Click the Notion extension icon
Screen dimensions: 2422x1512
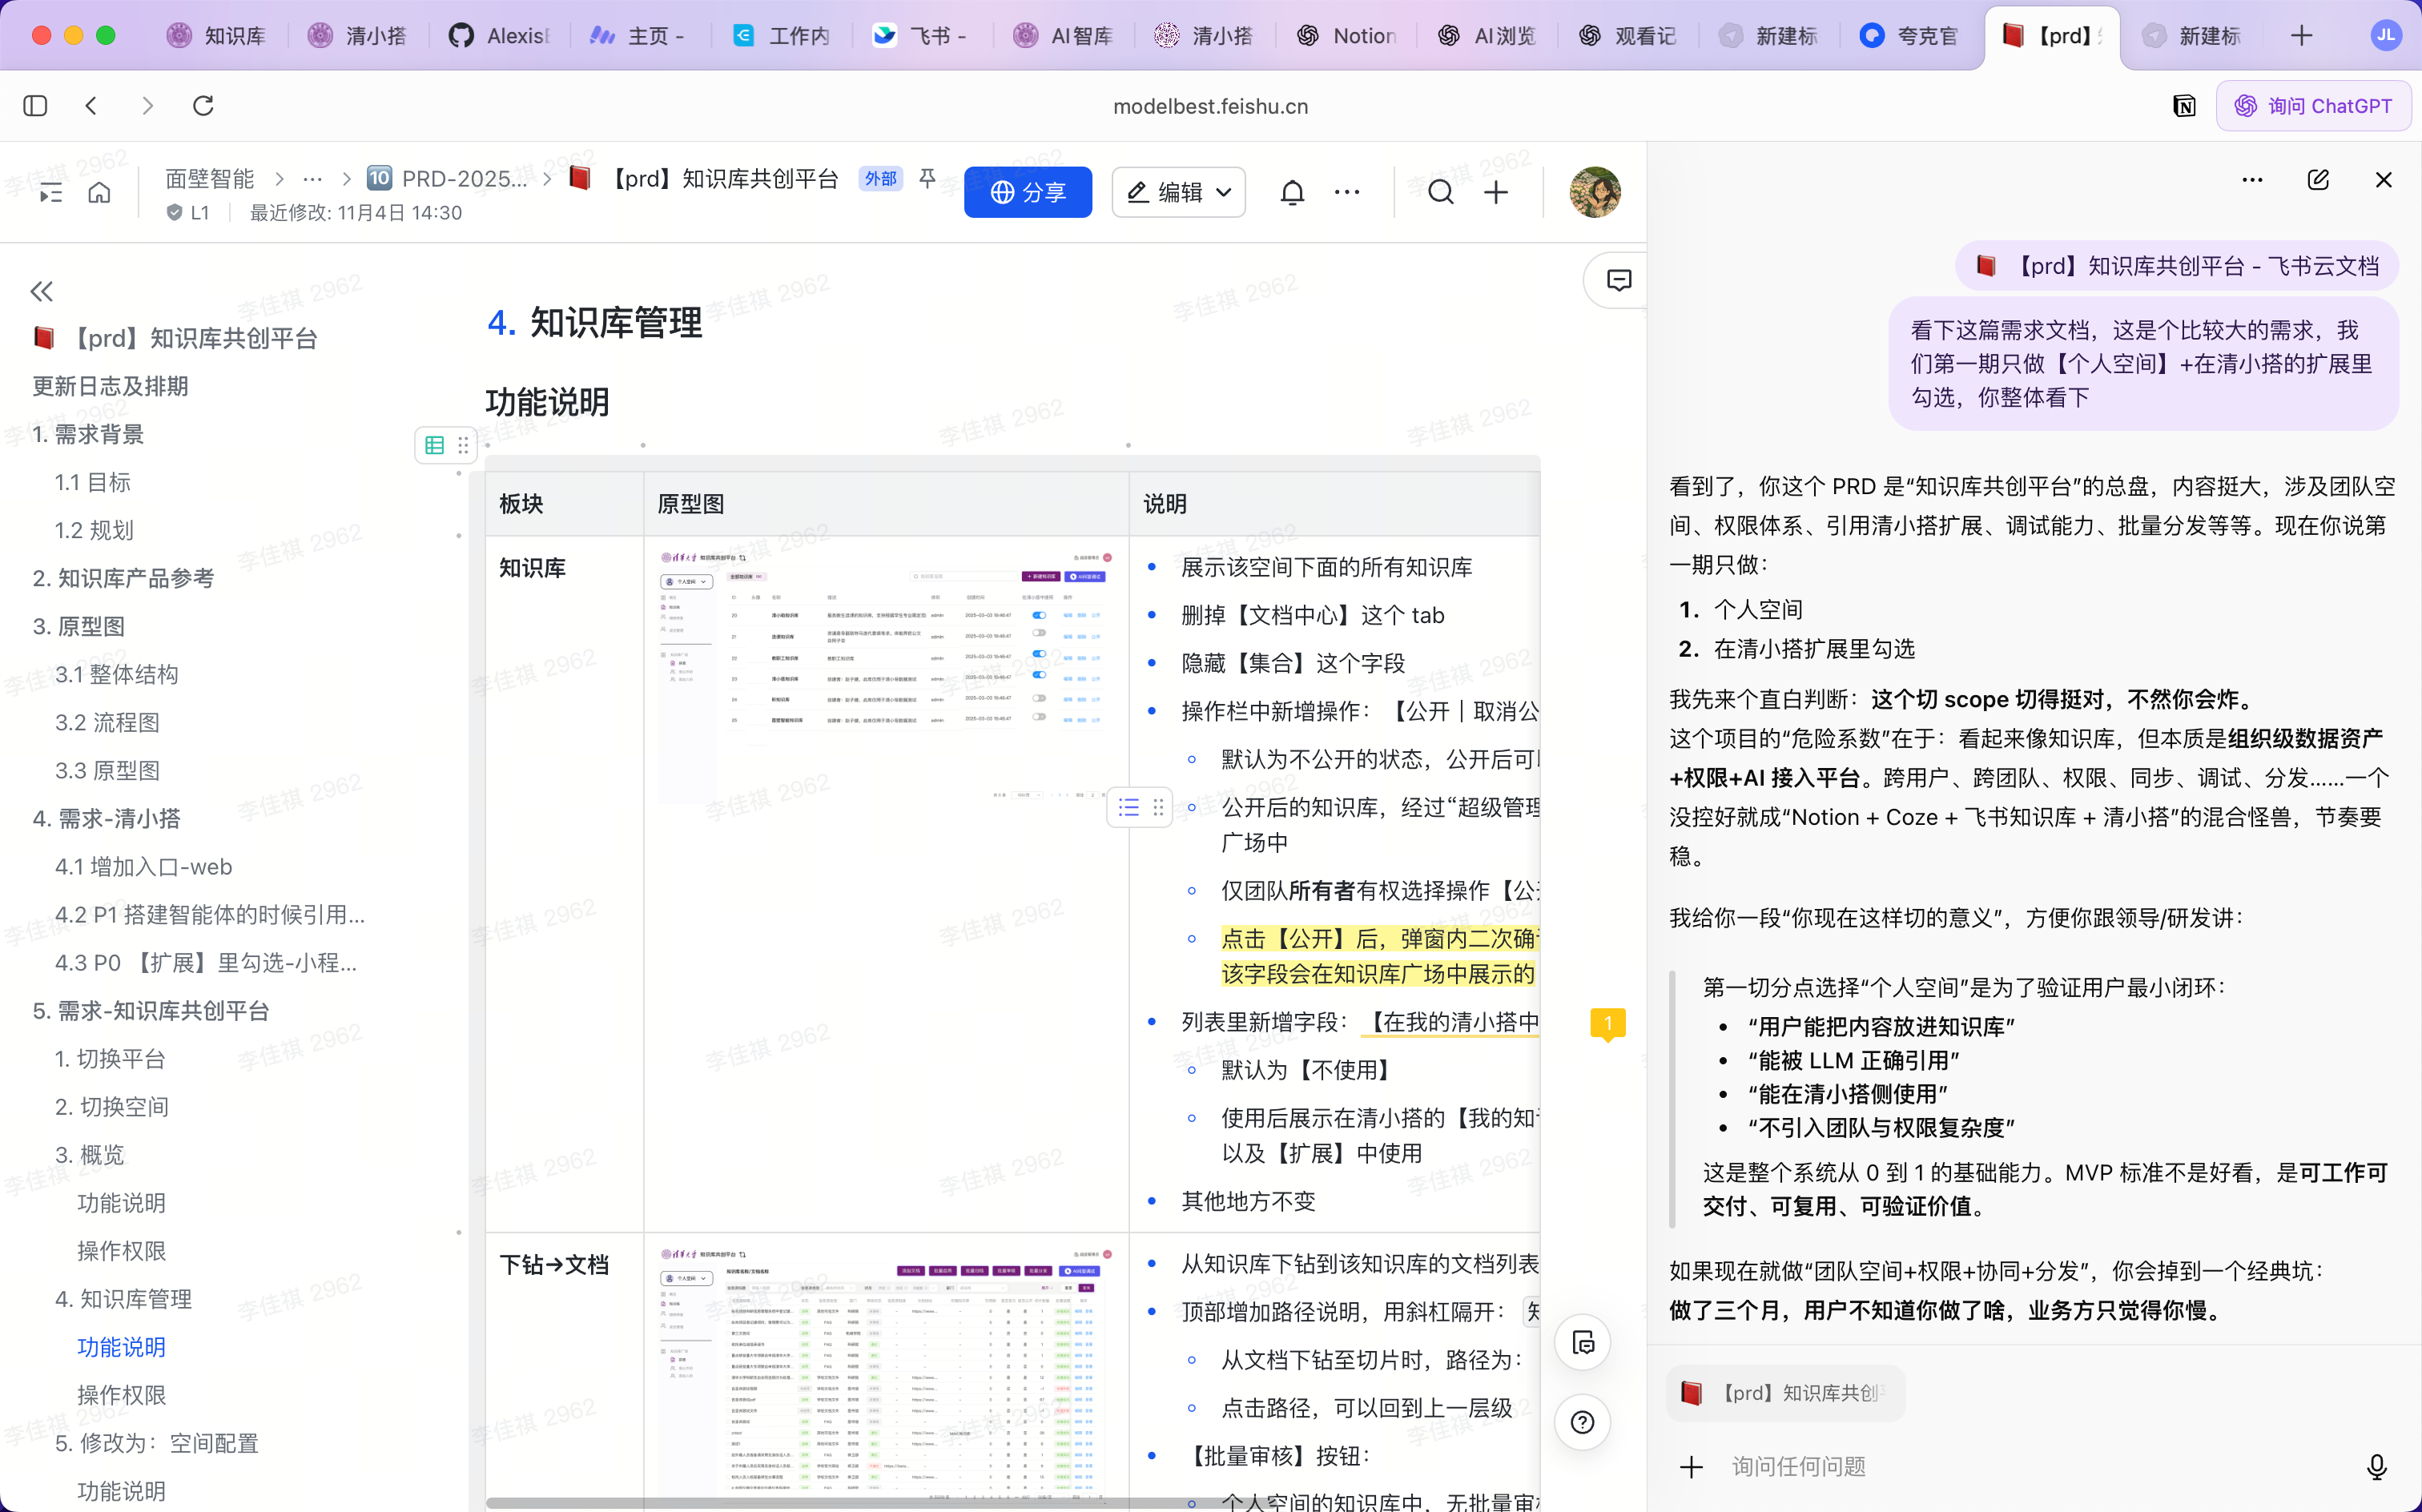pos(2184,106)
